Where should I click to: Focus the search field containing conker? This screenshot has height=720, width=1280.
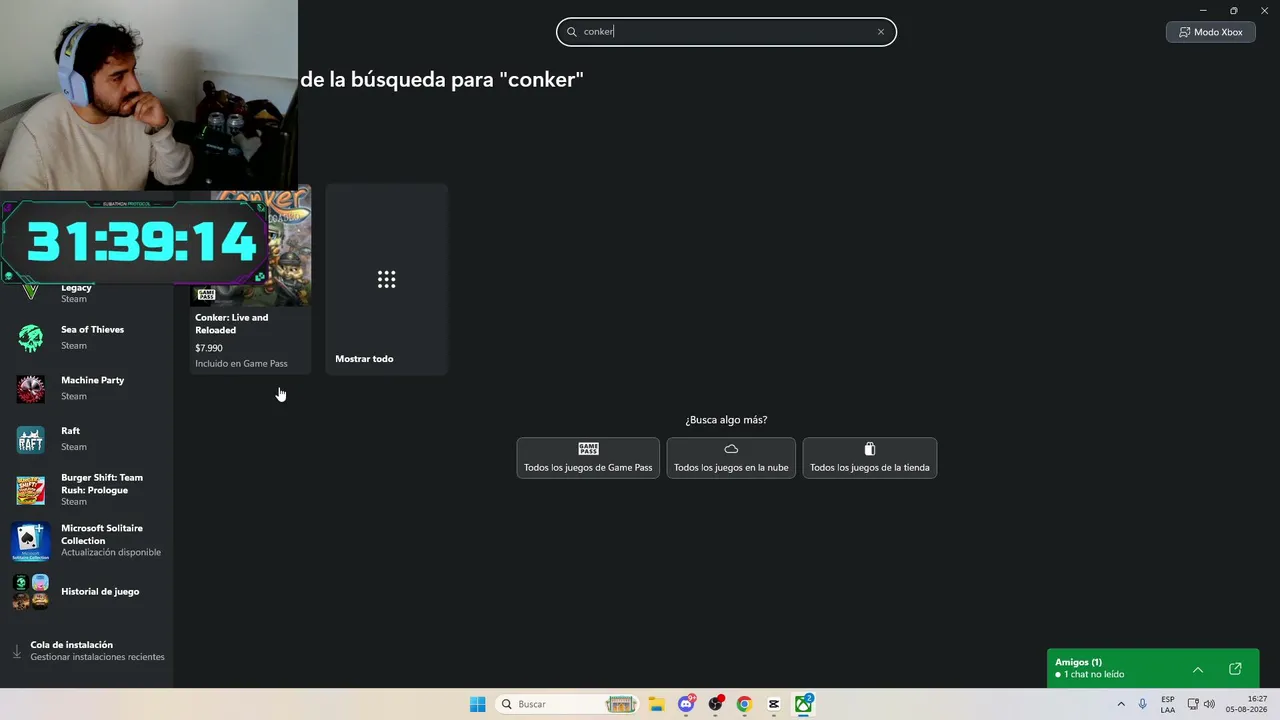tap(726, 32)
